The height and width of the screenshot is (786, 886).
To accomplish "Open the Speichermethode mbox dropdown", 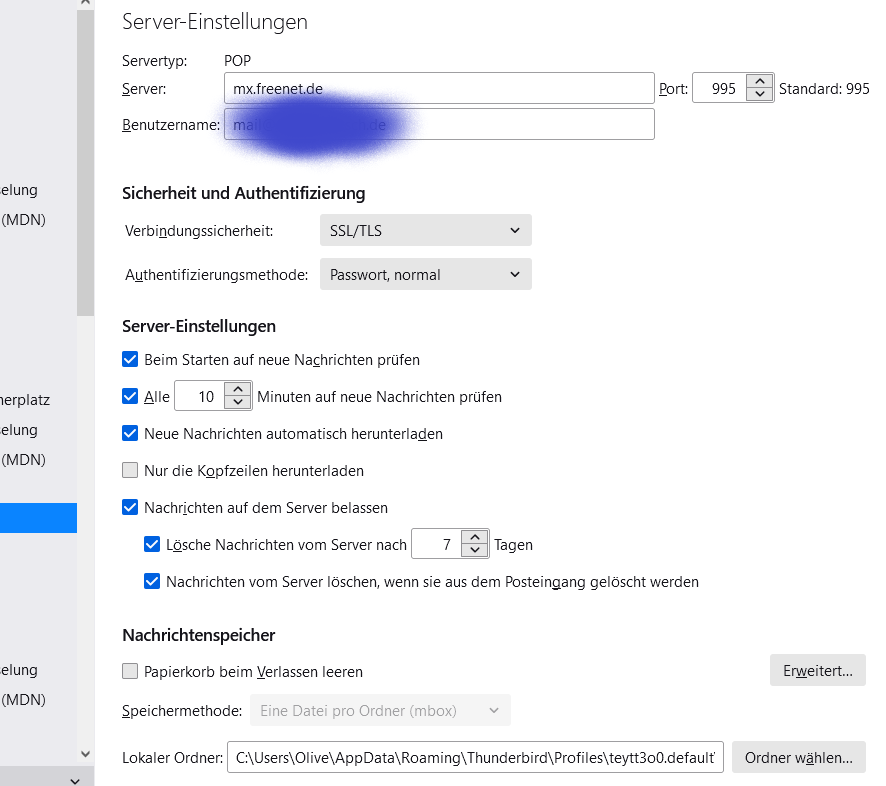I will coord(380,710).
